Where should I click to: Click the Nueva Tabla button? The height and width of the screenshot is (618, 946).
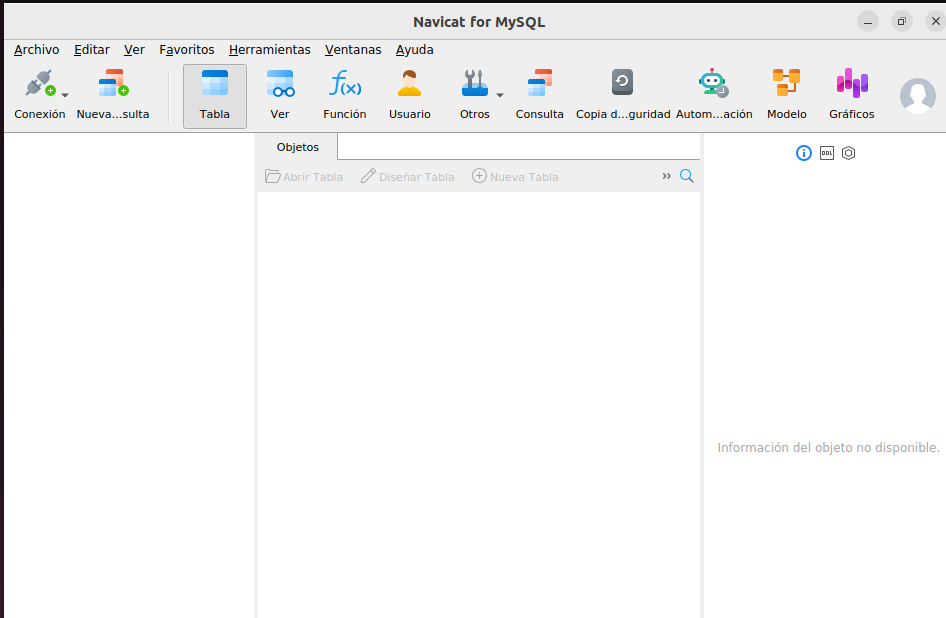point(515,176)
